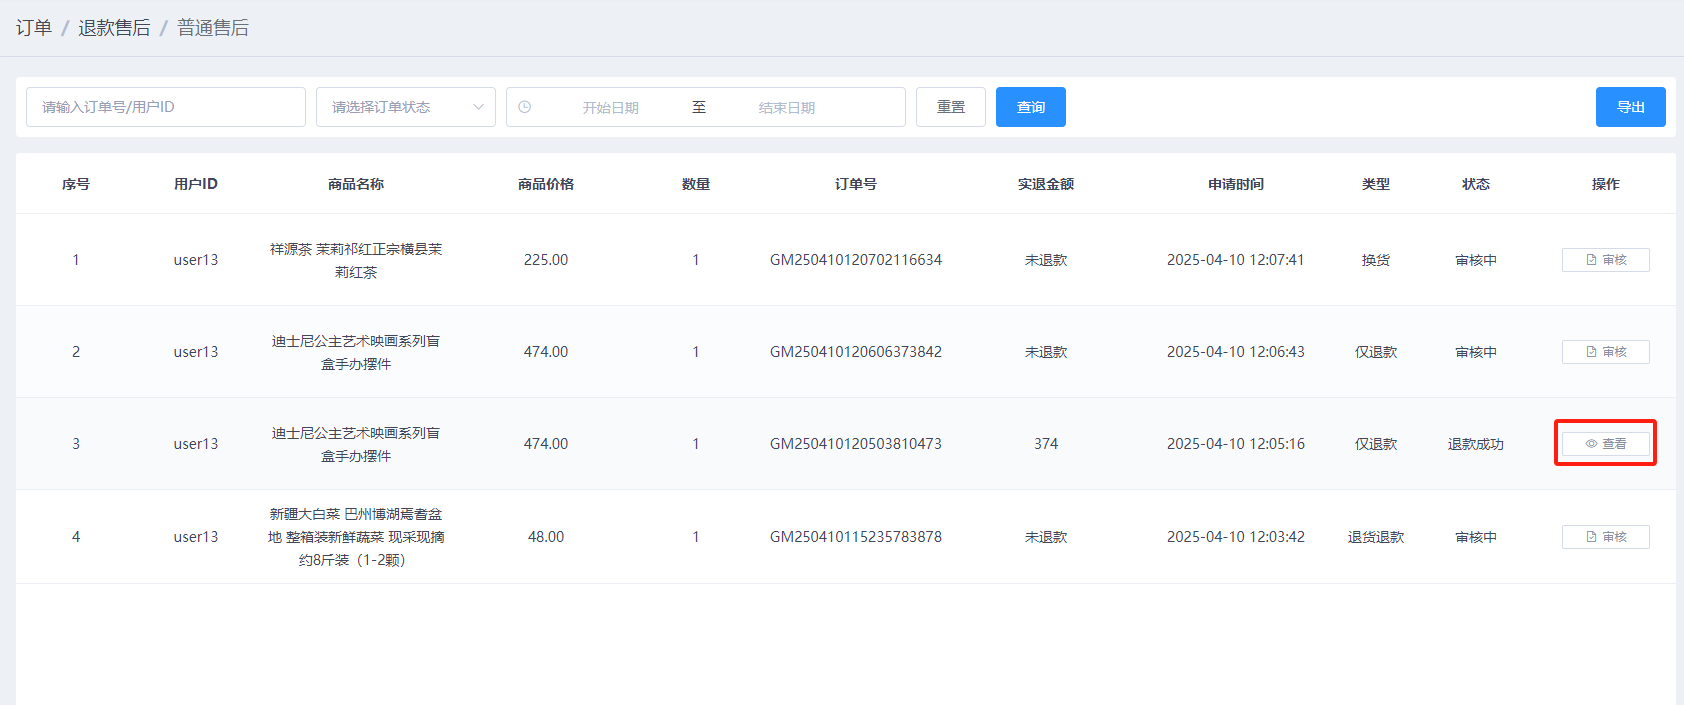Screen dimensions: 1684x705
Task: Click the blue 查询 search button
Action: pos(1030,107)
